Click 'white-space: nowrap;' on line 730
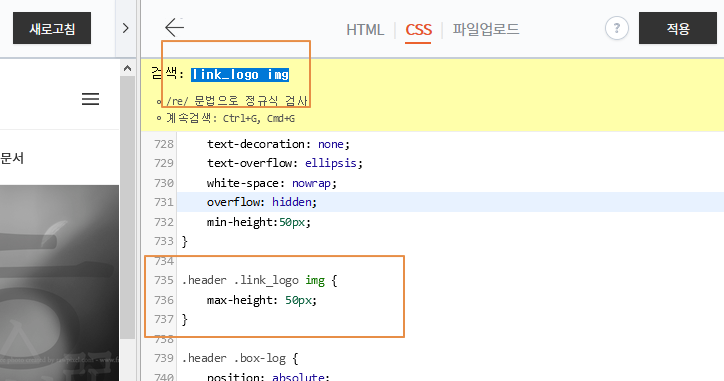This screenshot has height=381, width=724. [x=272, y=183]
